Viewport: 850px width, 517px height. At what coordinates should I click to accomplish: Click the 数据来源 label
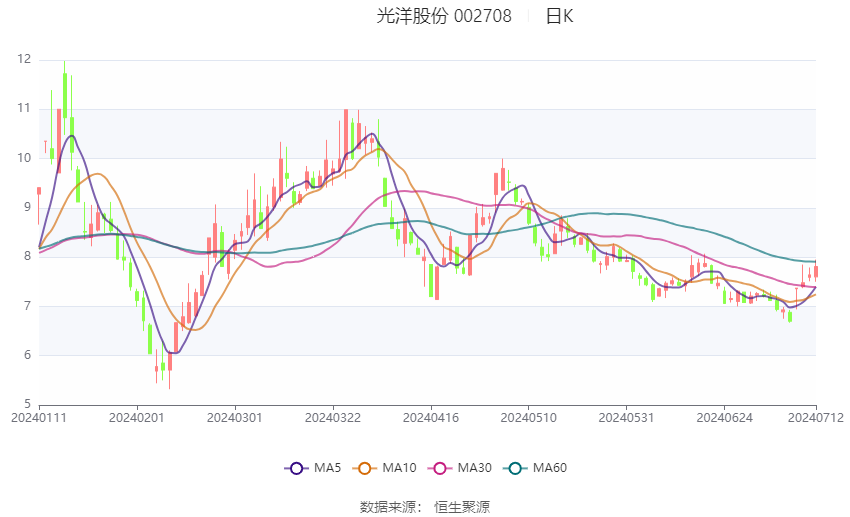388,507
